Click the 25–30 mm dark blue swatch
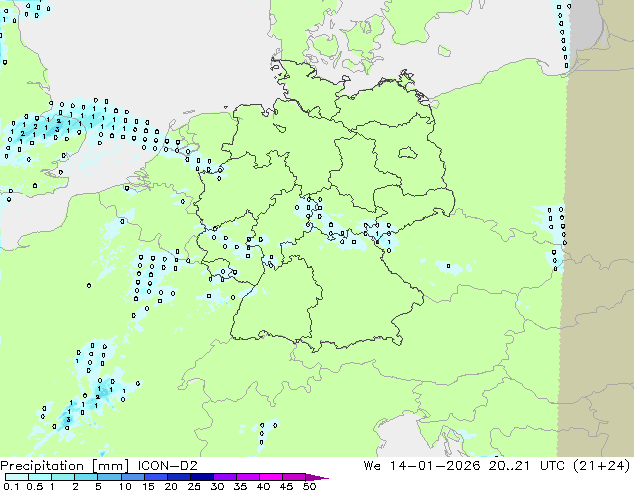 [x=201, y=477]
